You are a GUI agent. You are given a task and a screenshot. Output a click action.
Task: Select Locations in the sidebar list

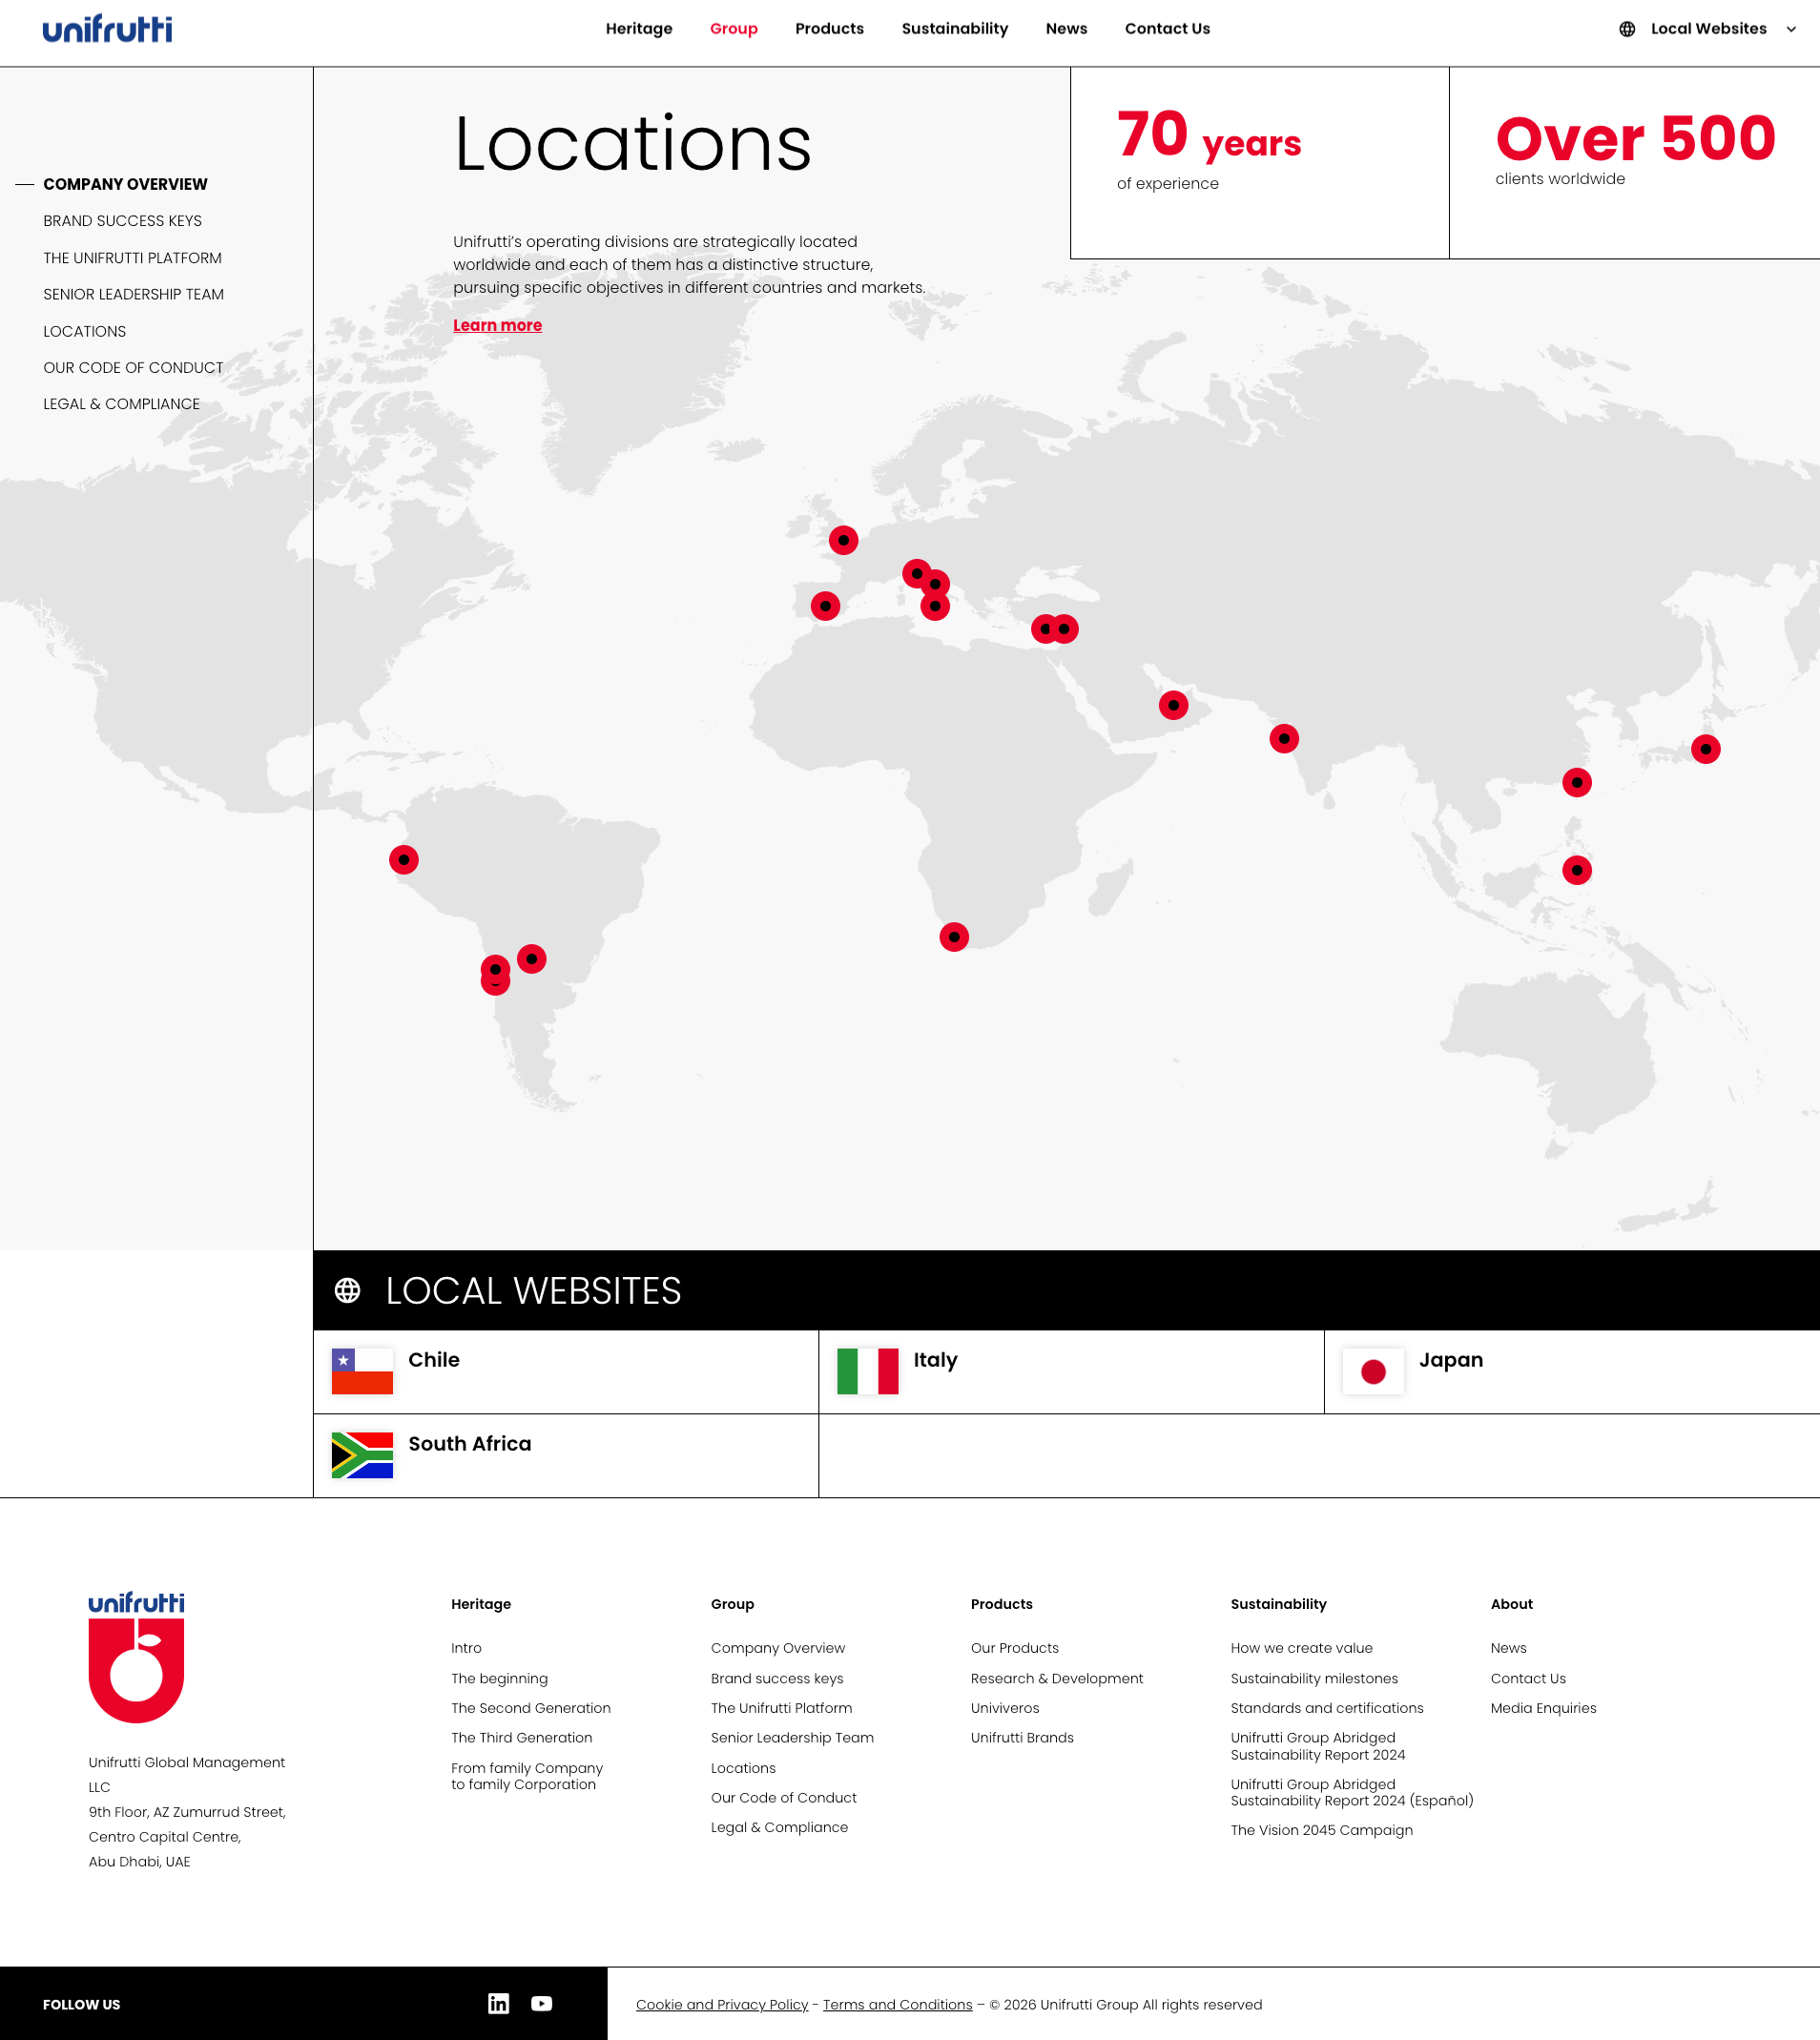coord(84,331)
